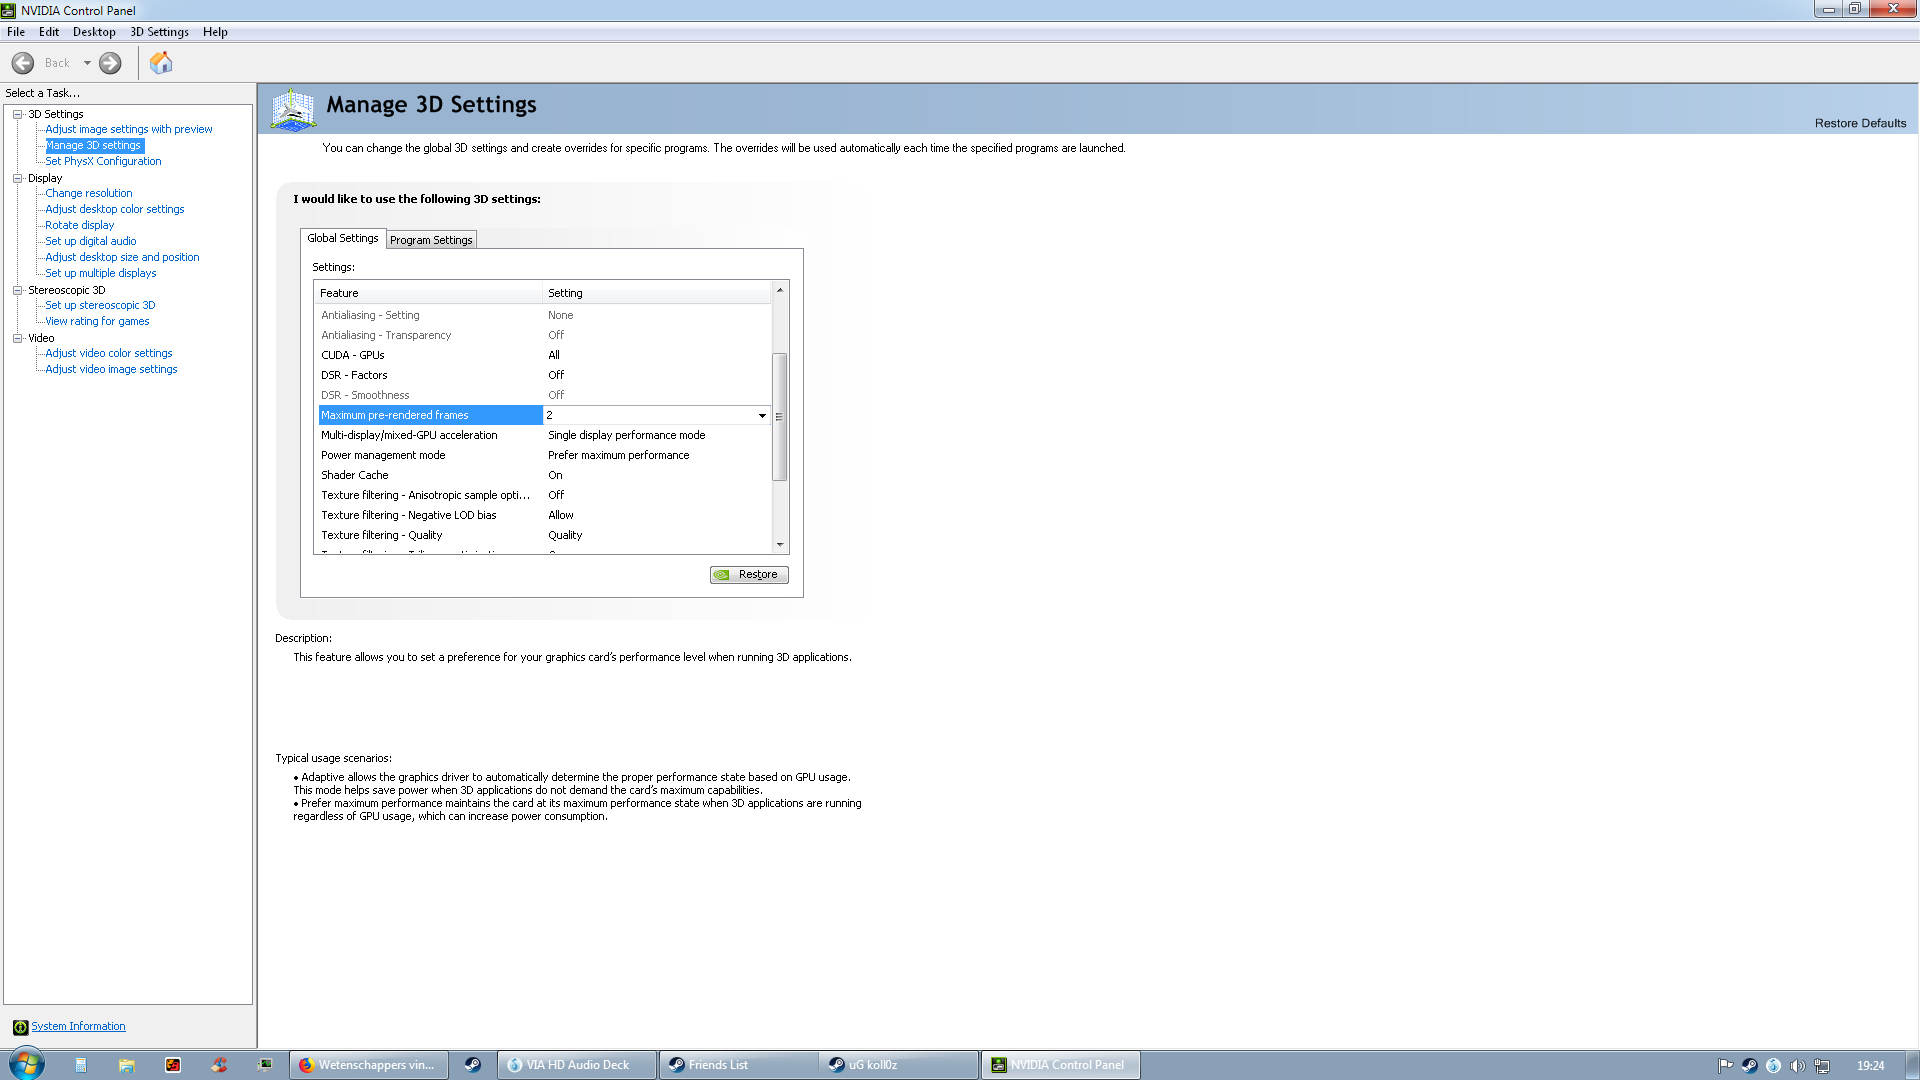This screenshot has width=1920, height=1080.
Task: Click the Steam icon in system tray
Action: point(1749,1066)
